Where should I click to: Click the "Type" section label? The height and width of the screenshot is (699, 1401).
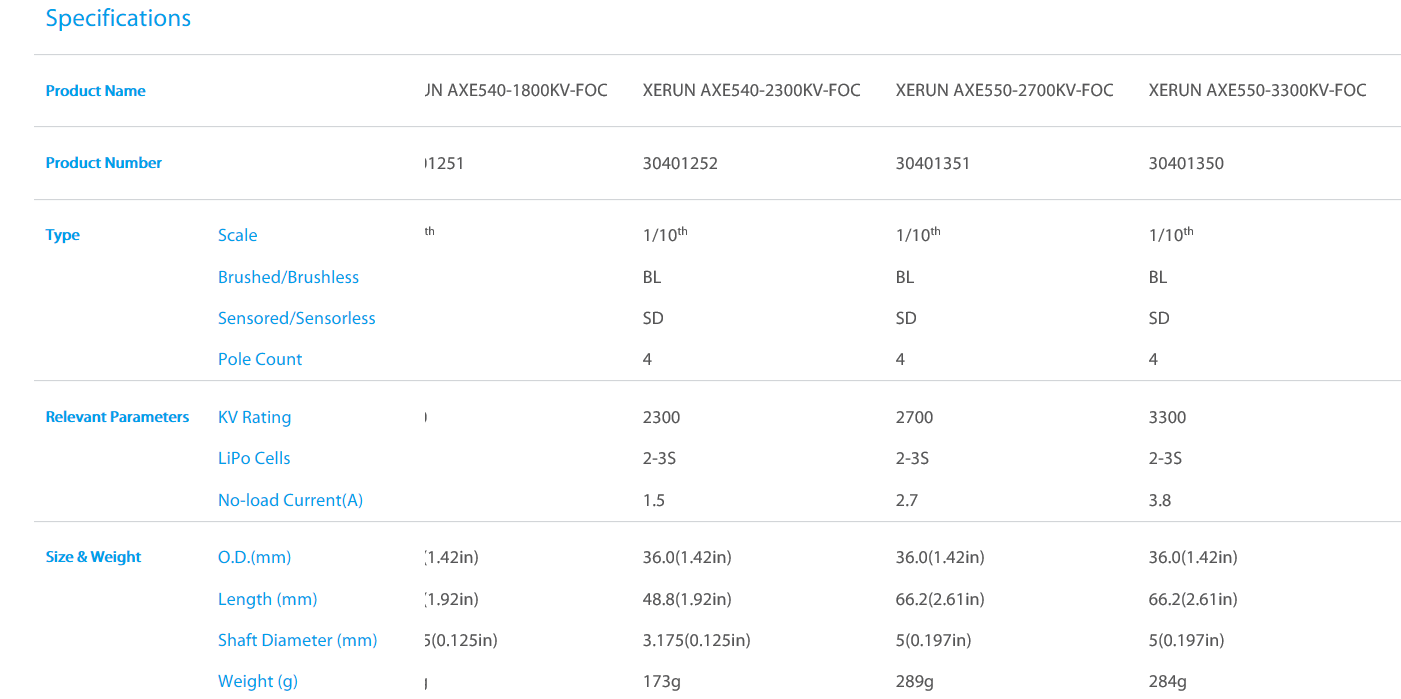[63, 235]
